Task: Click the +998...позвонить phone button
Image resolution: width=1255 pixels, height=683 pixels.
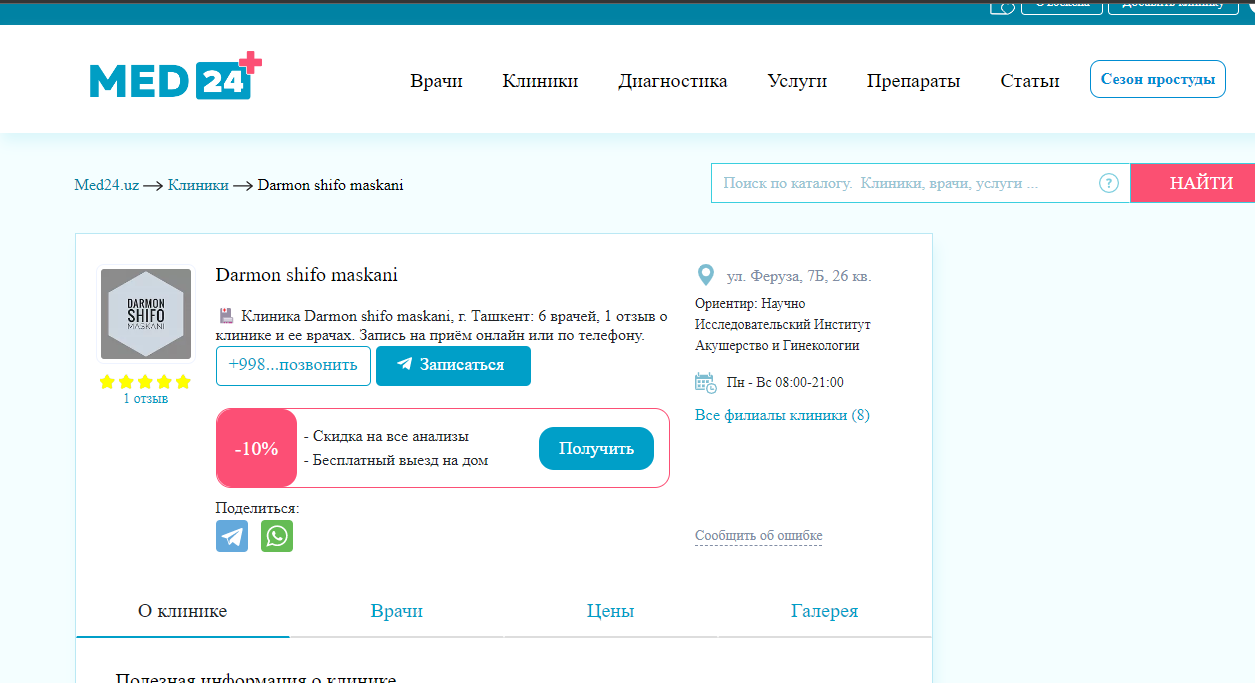Action: pos(293,365)
